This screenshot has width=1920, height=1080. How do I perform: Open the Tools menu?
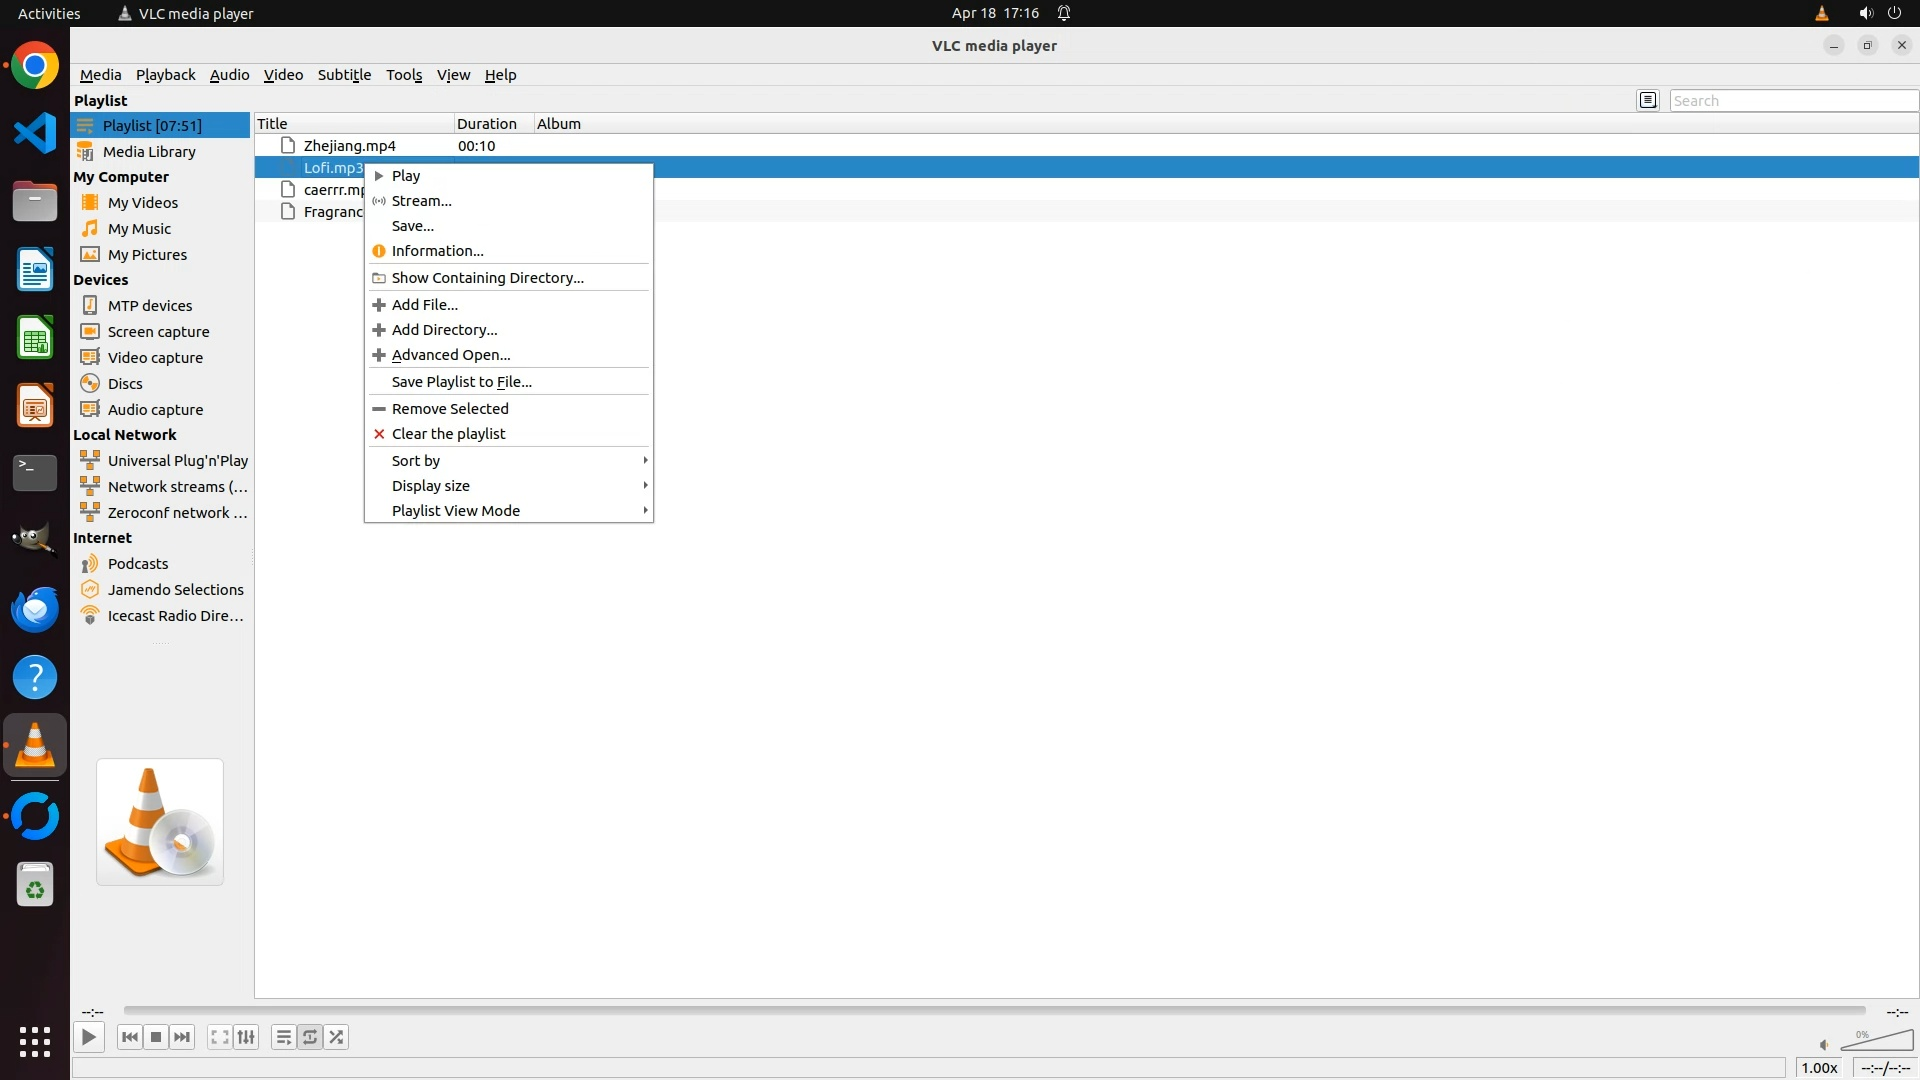tap(404, 75)
